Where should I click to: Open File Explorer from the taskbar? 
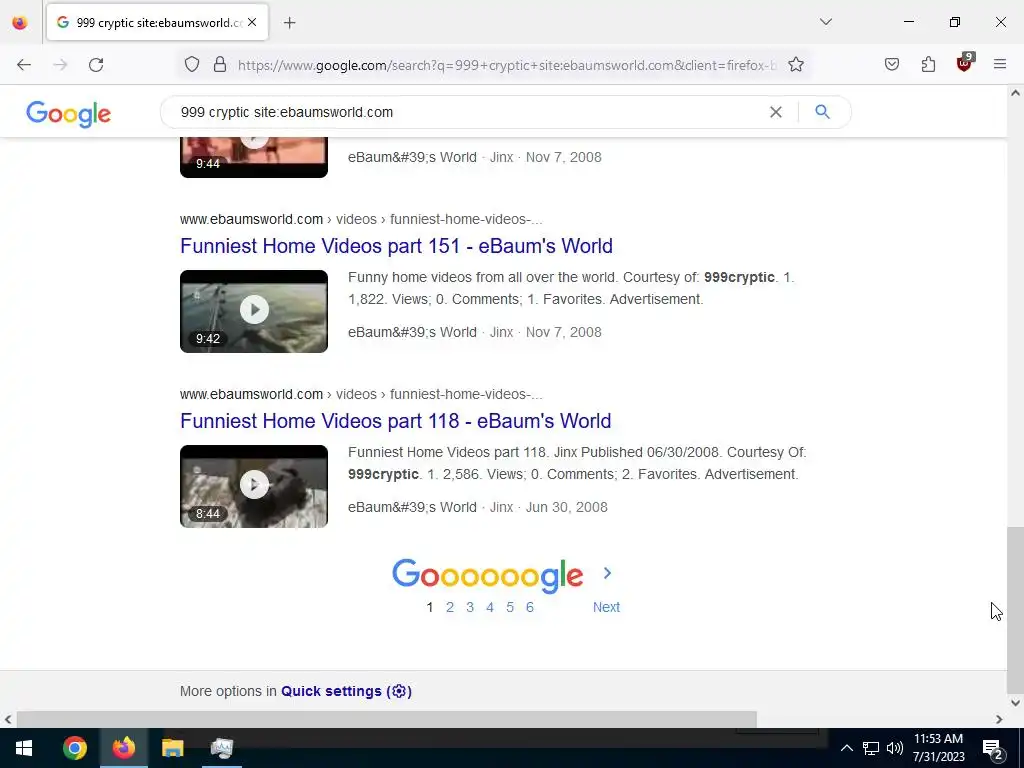point(172,748)
